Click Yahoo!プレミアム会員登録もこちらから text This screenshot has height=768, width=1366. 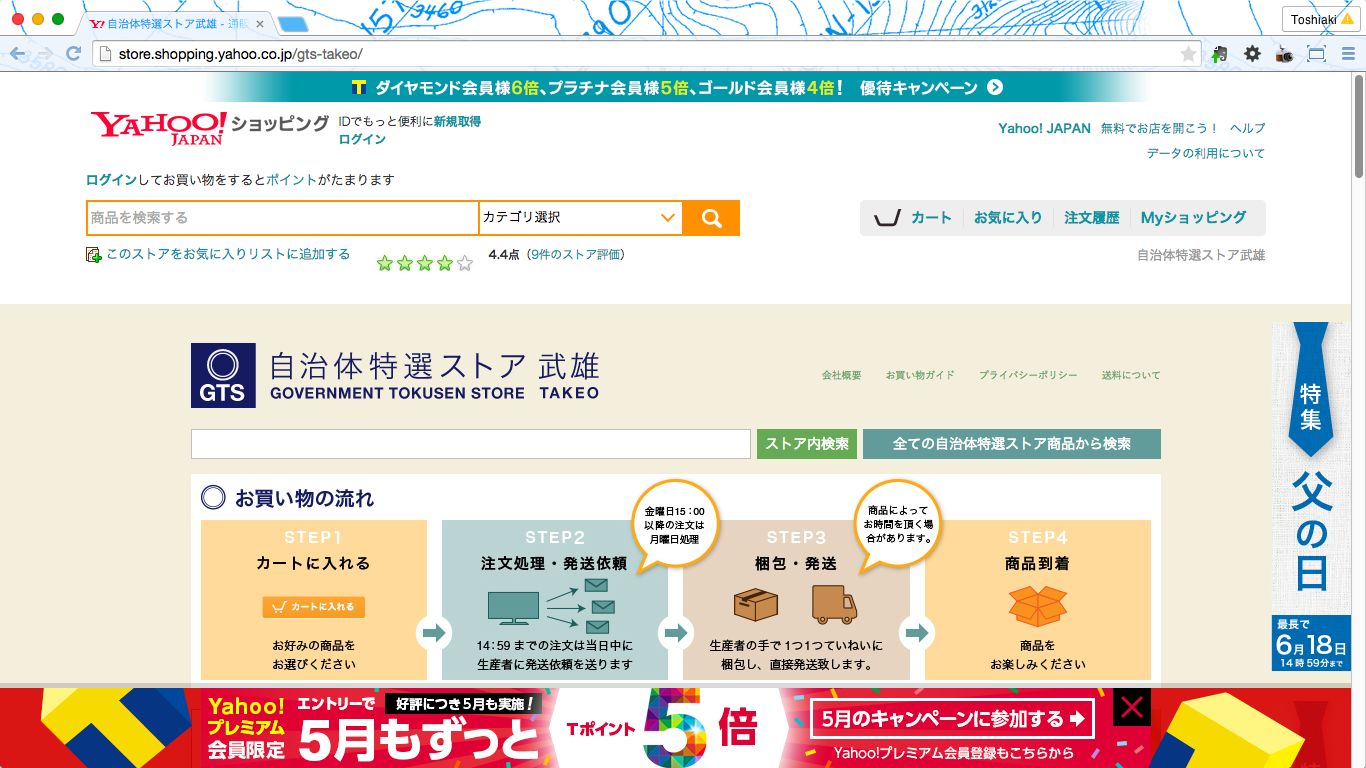coord(954,753)
